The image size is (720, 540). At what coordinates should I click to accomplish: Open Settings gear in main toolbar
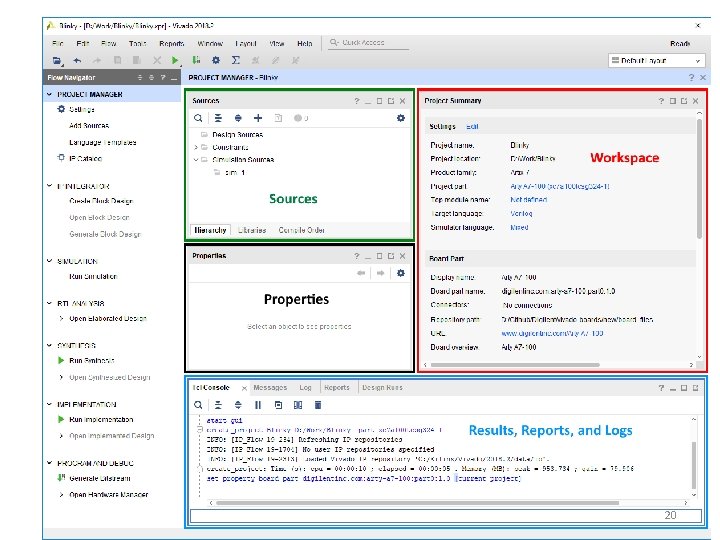click(x=216, y=60)
